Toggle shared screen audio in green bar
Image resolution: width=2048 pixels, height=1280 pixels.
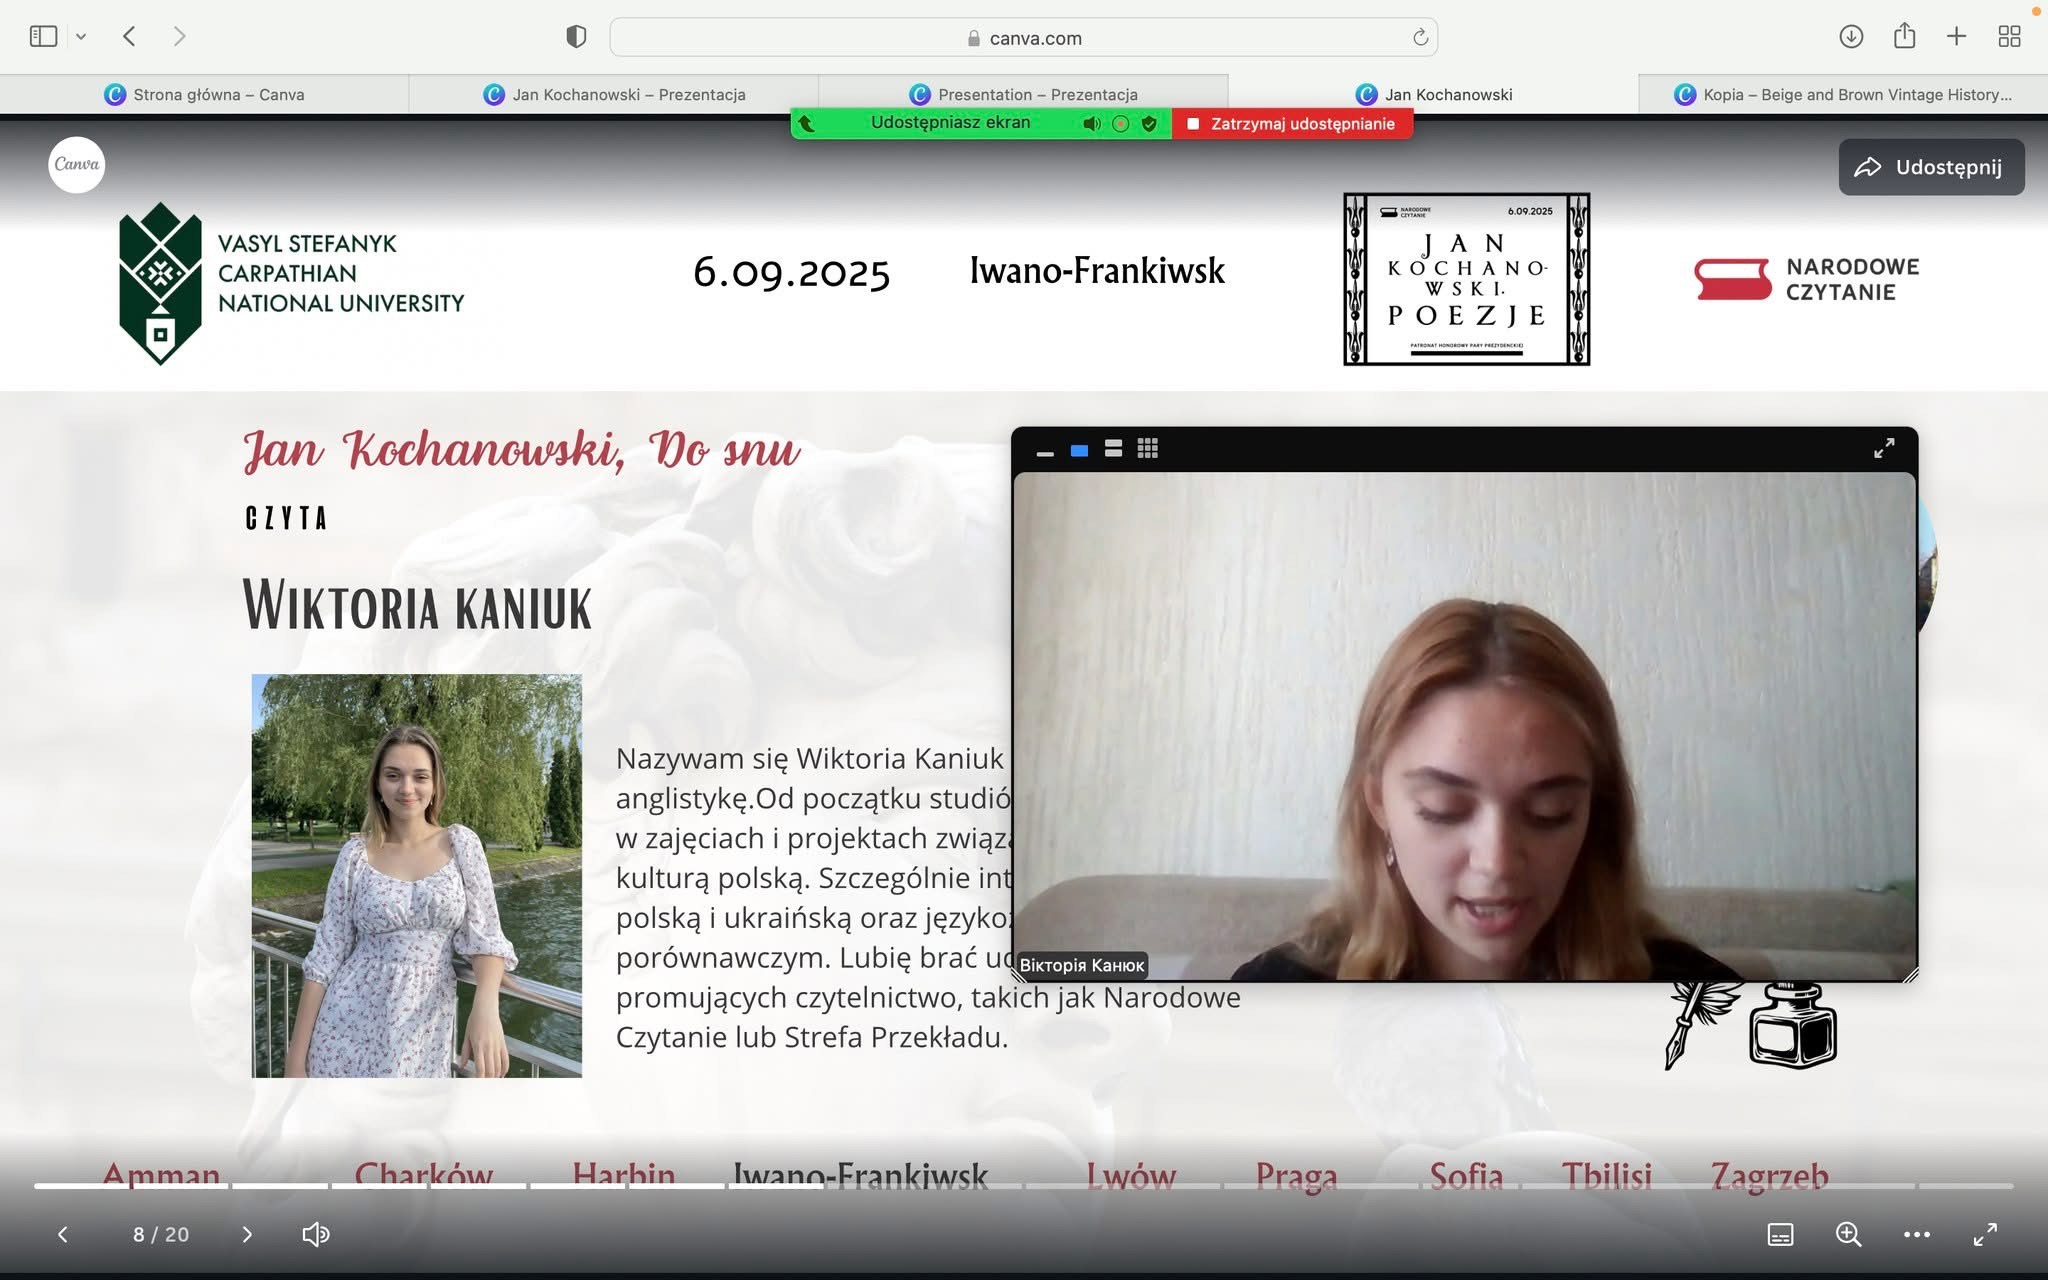click(x=1091, y=124)
